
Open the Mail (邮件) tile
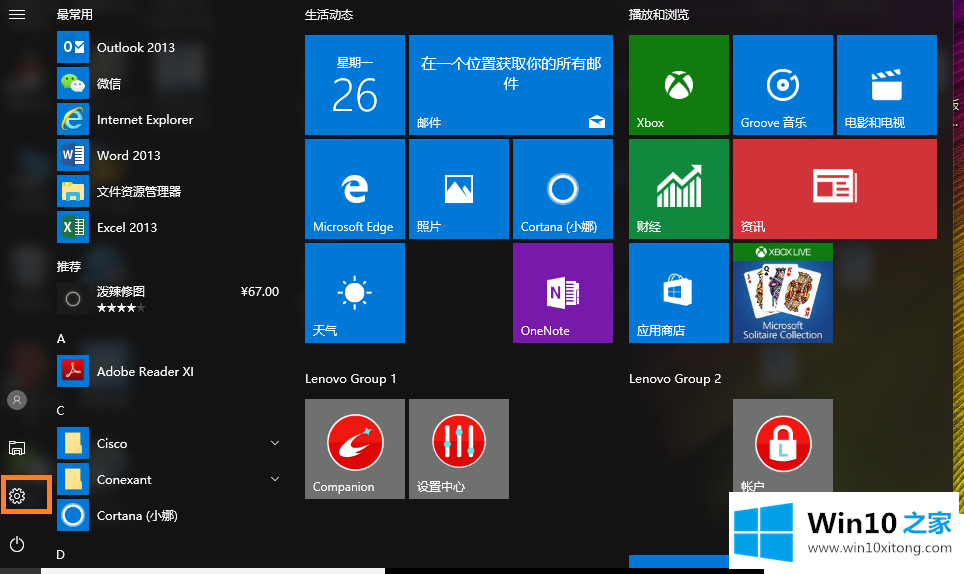pyautogui.click(x=511, y=85)
